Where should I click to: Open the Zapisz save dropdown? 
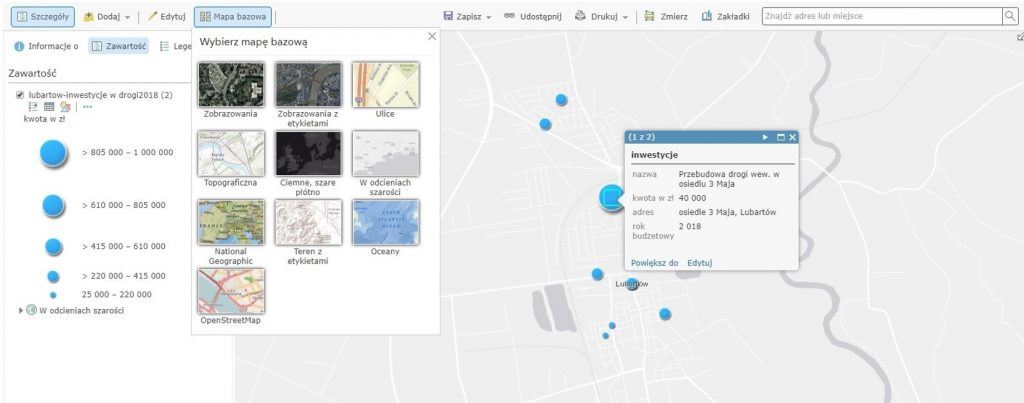467,17
